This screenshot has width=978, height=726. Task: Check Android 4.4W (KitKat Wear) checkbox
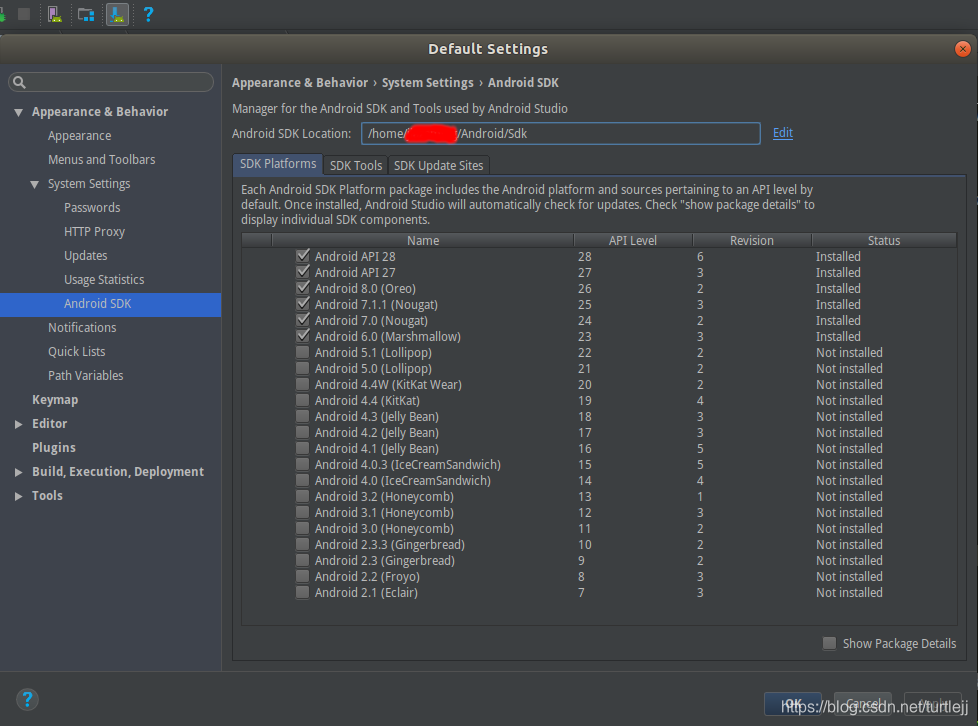[303, 384]
